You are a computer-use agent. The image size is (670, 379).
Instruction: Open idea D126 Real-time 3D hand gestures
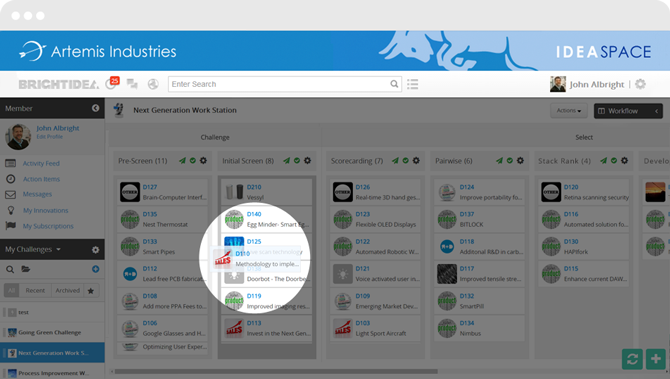coord(375,192)
